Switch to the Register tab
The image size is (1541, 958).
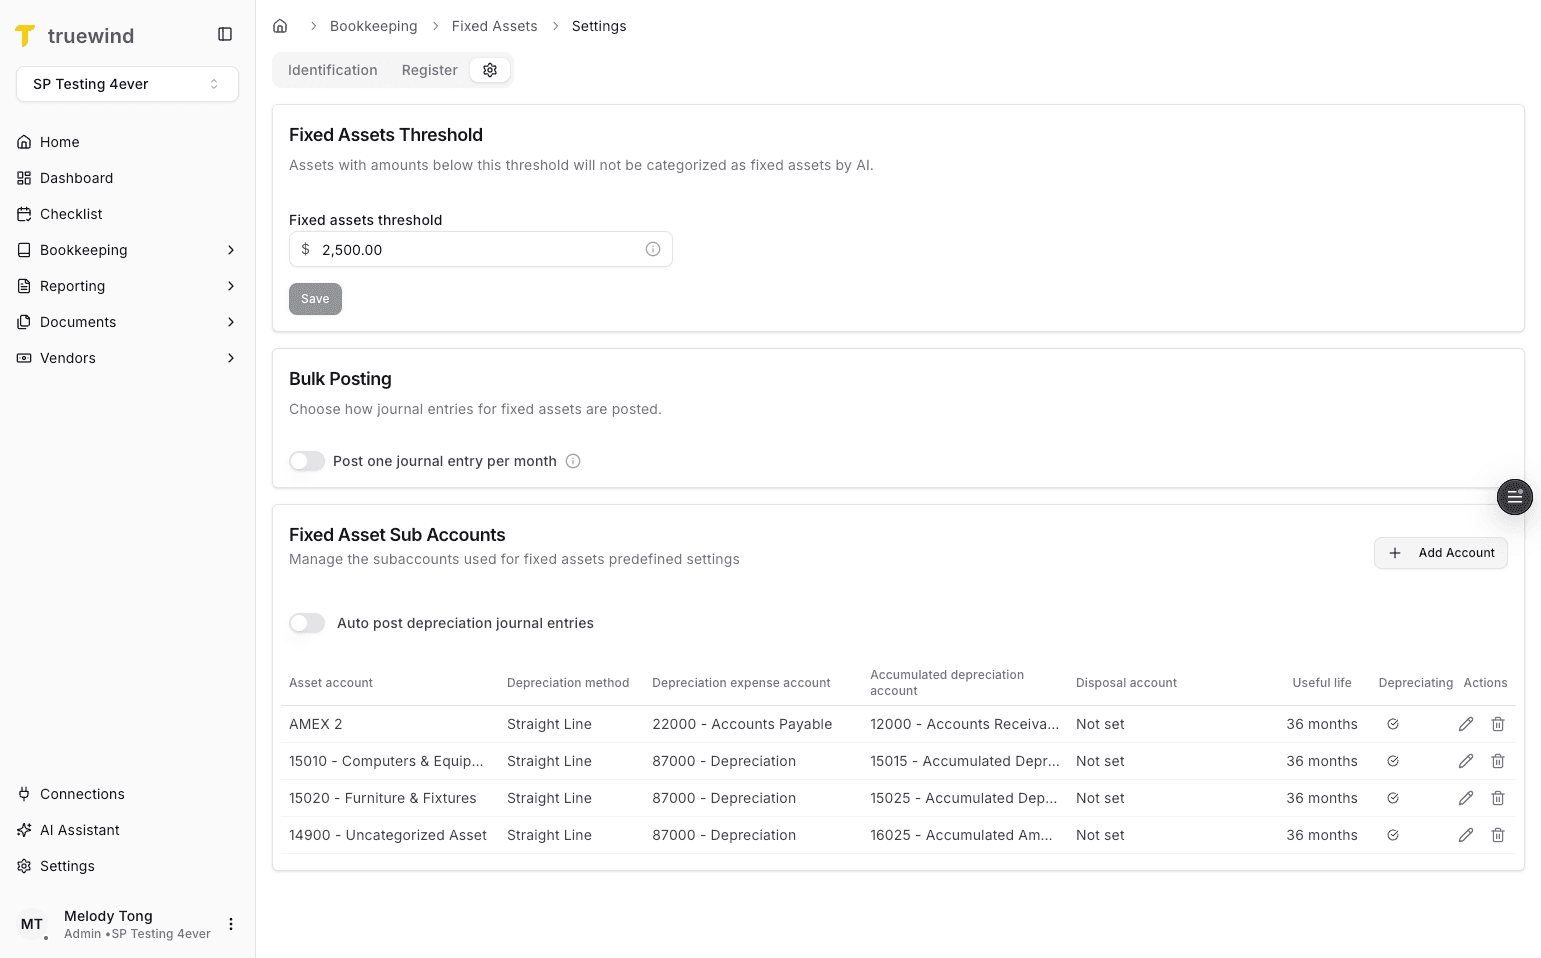(x=429, y=69)
